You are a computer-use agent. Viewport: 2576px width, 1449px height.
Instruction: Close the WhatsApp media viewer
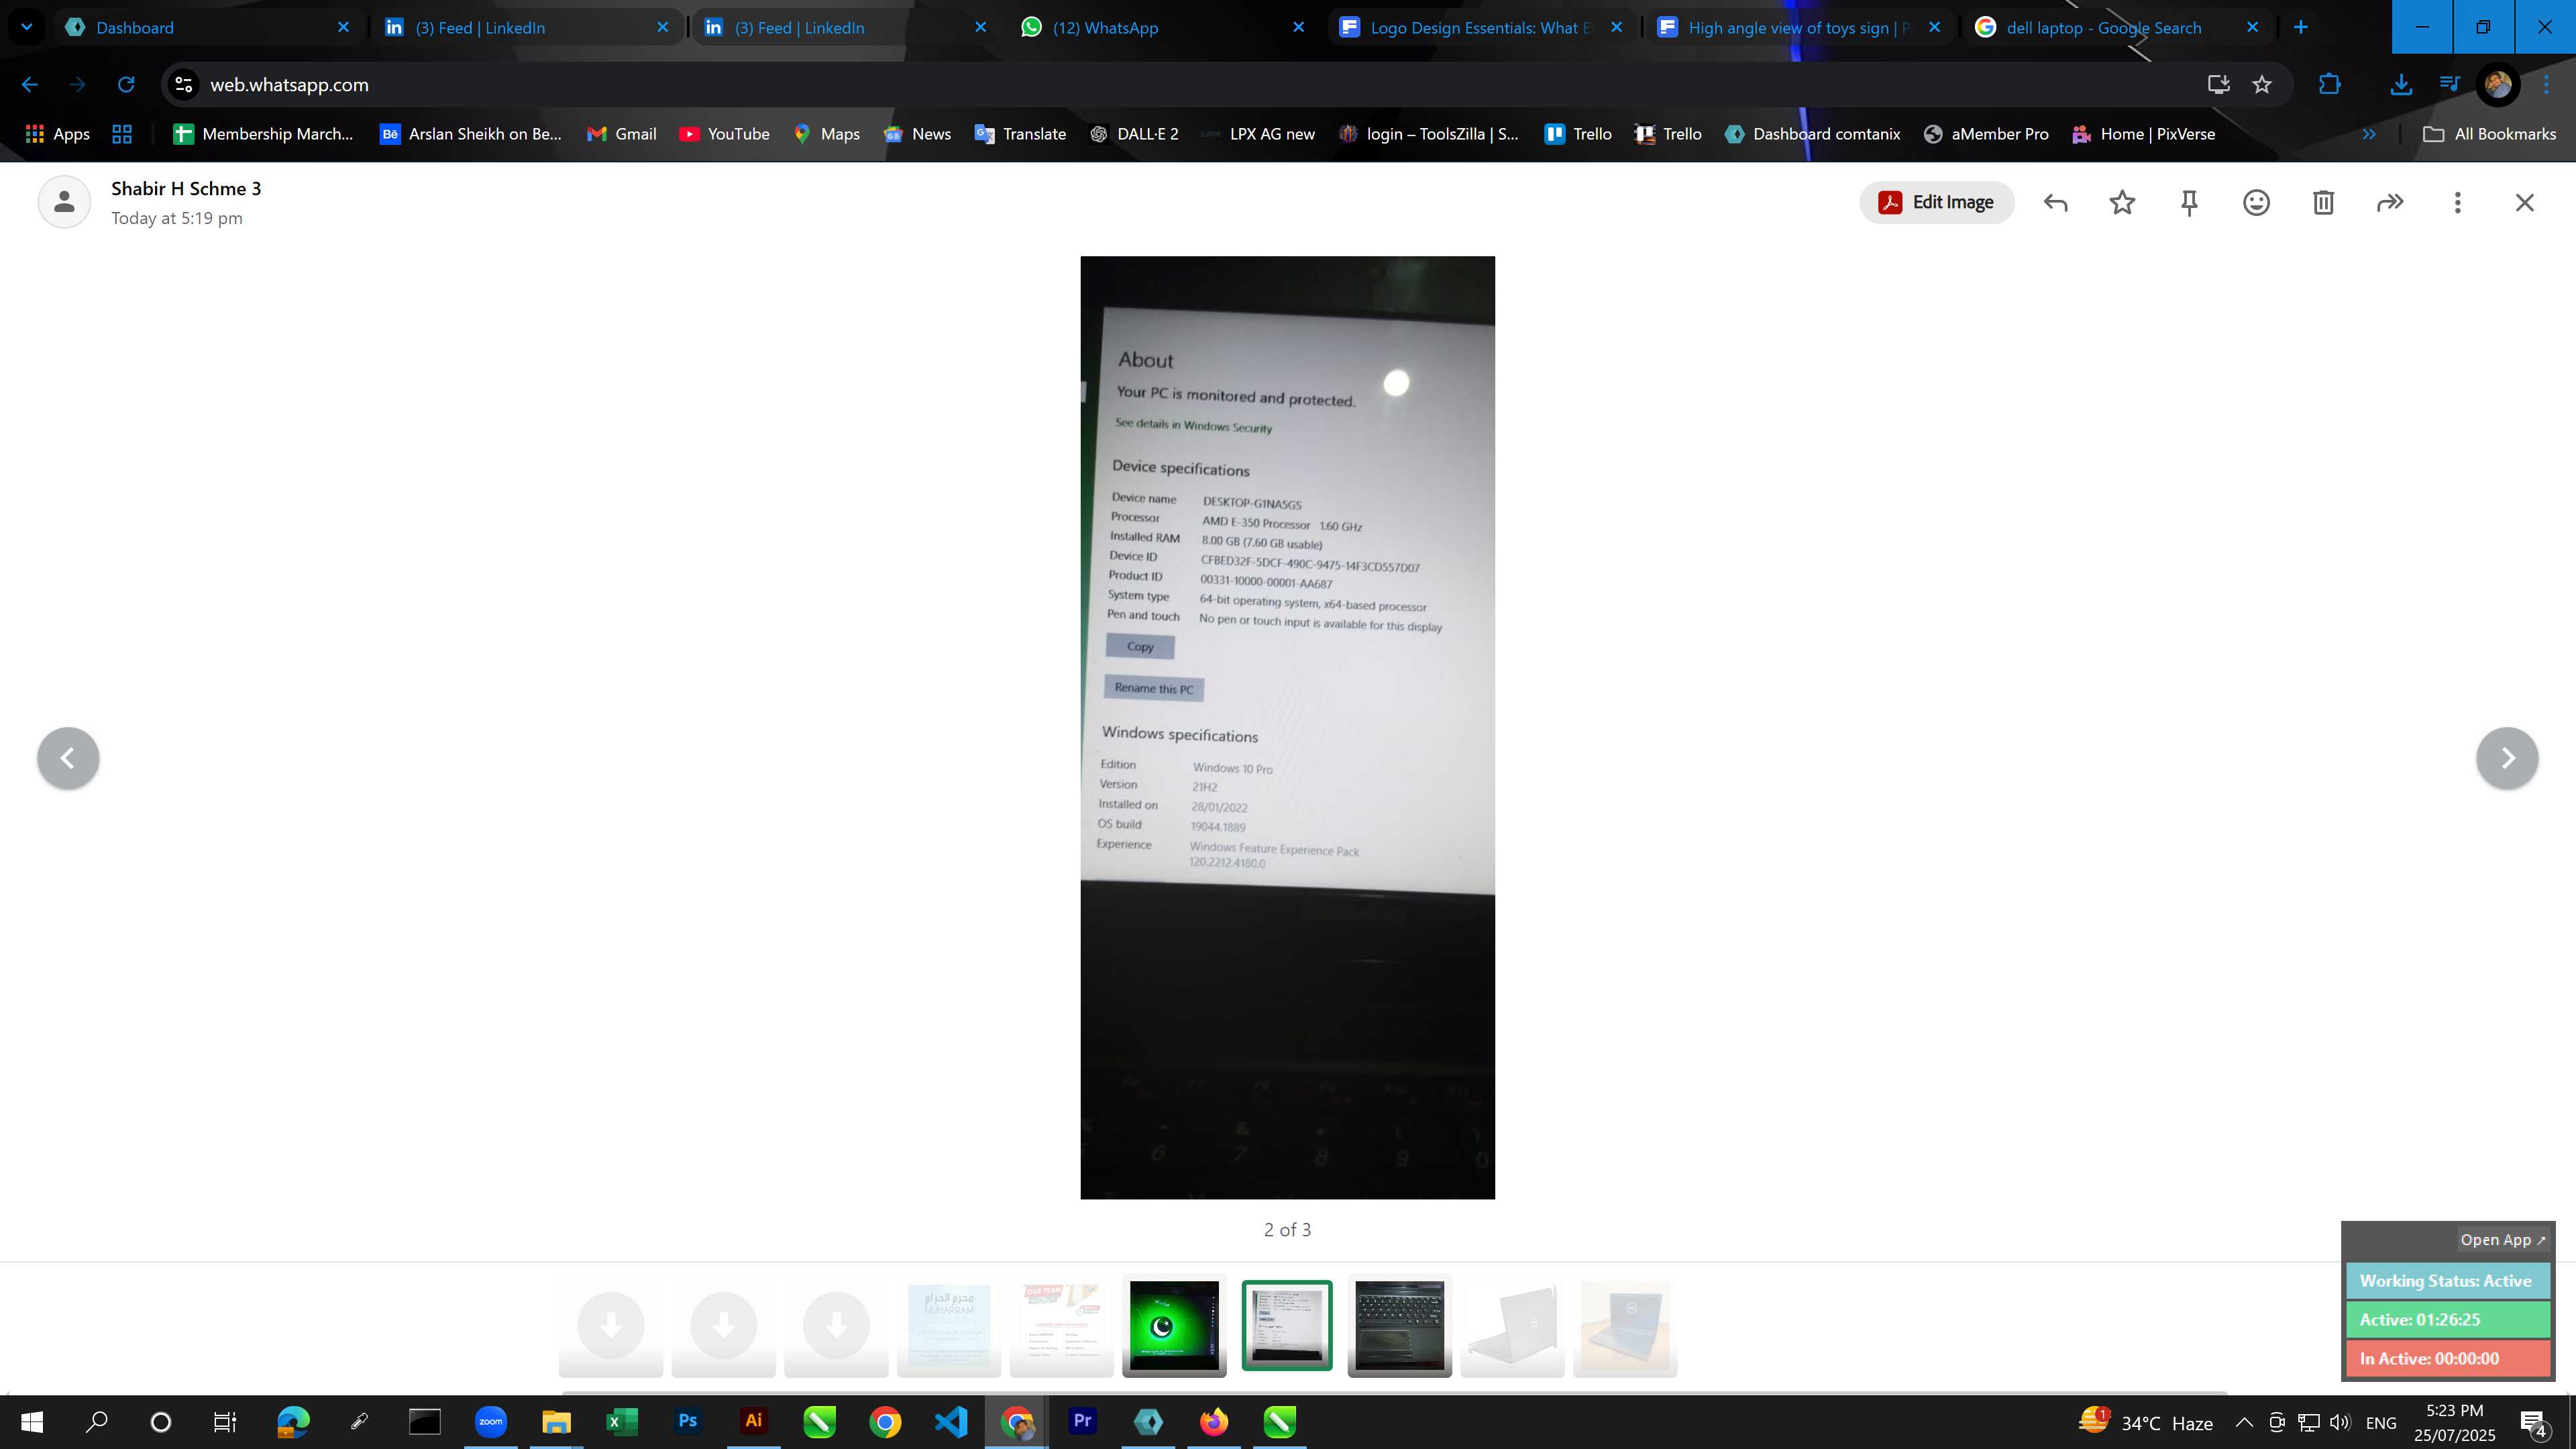point(2524,203)
